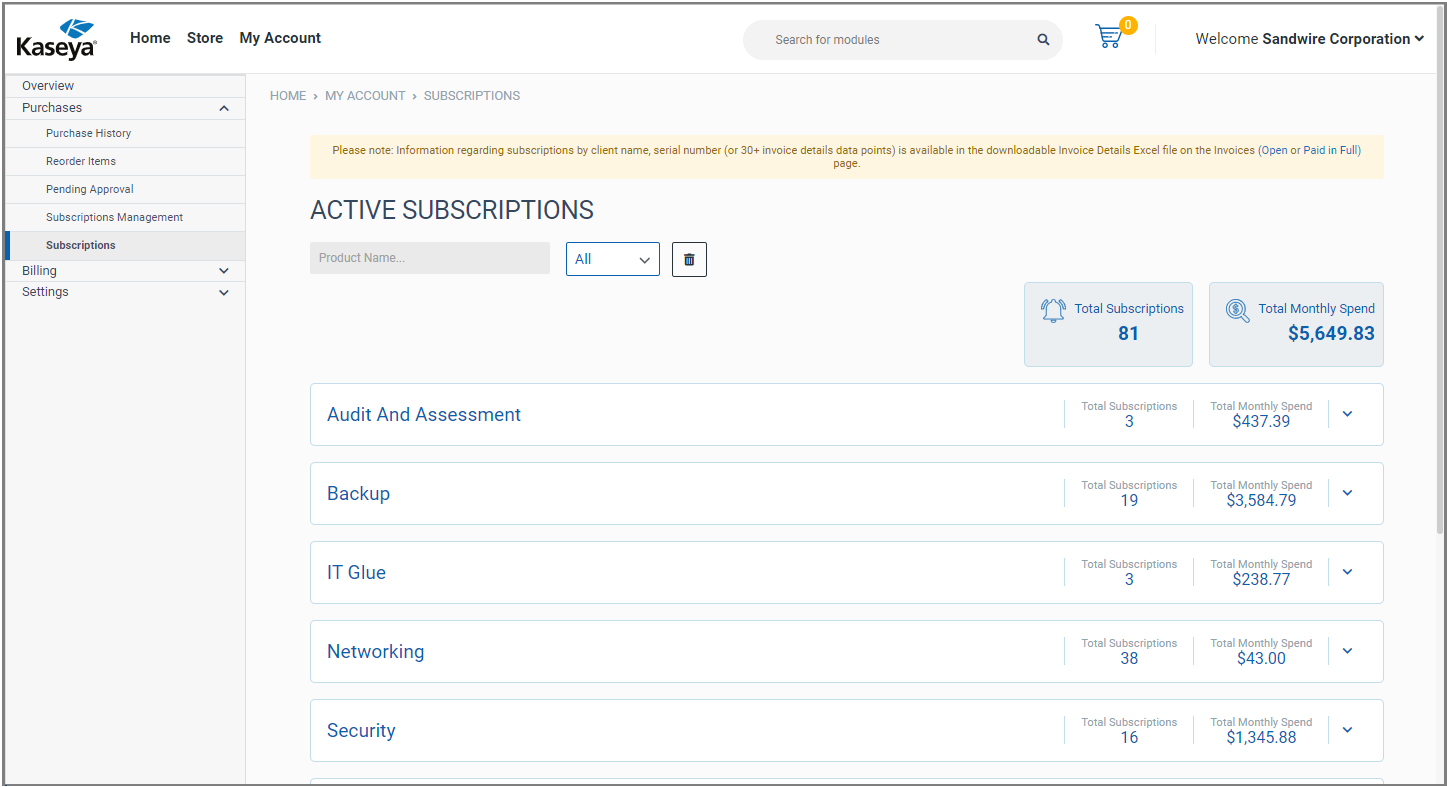This screenshot has width=1447, height=787.
Task: Click the Product Name filter field
Action: click(x=429, y=258)
